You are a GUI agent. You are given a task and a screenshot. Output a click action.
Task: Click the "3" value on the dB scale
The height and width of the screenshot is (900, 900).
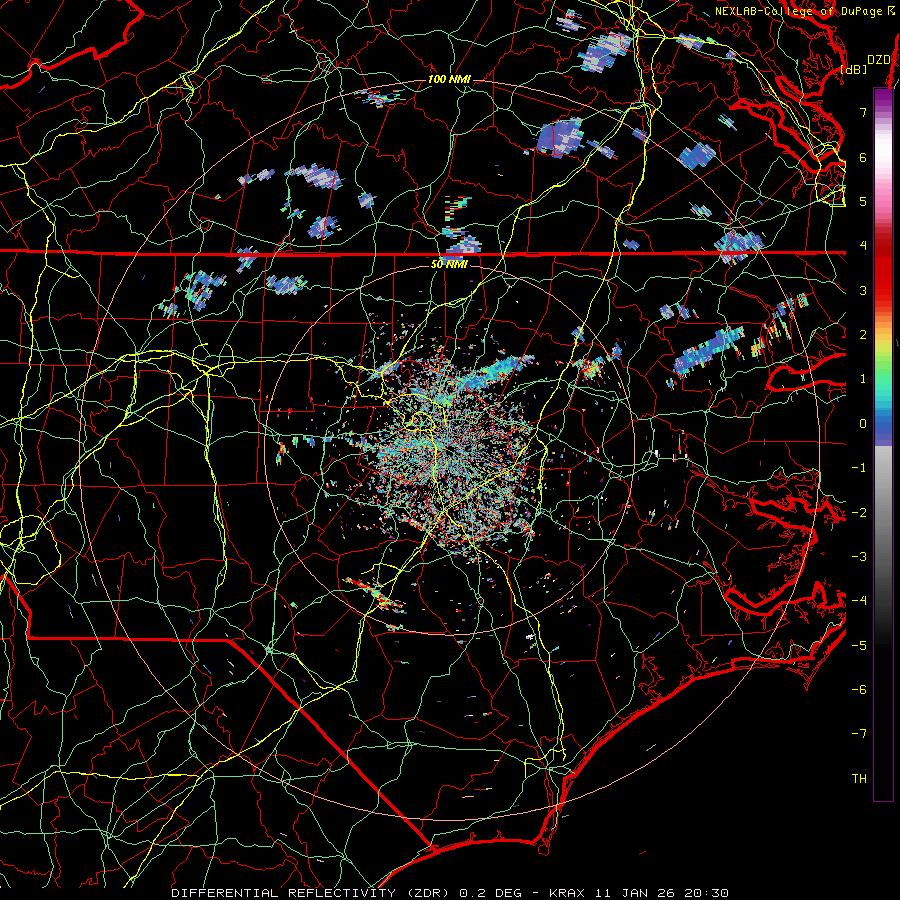pyautogui.click(x=863, y=290)
